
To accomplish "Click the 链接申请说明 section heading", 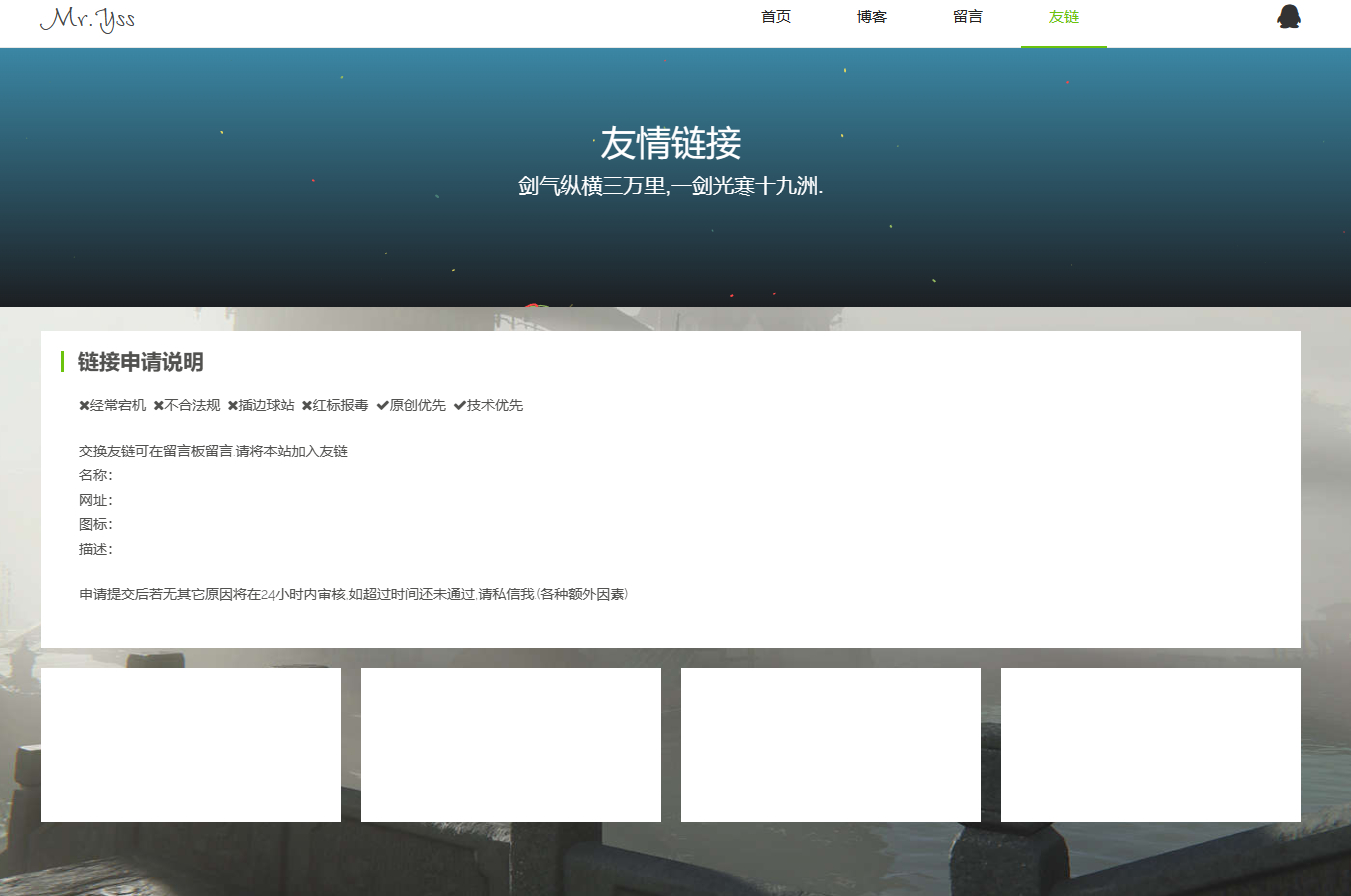I will (141, 362).
